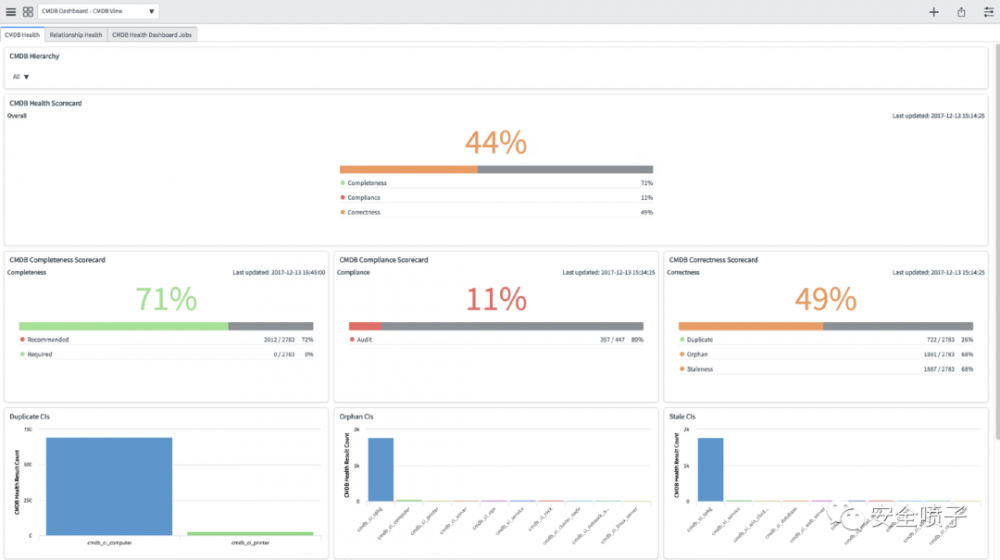Open the Staleness metric row

coord(826,369)
